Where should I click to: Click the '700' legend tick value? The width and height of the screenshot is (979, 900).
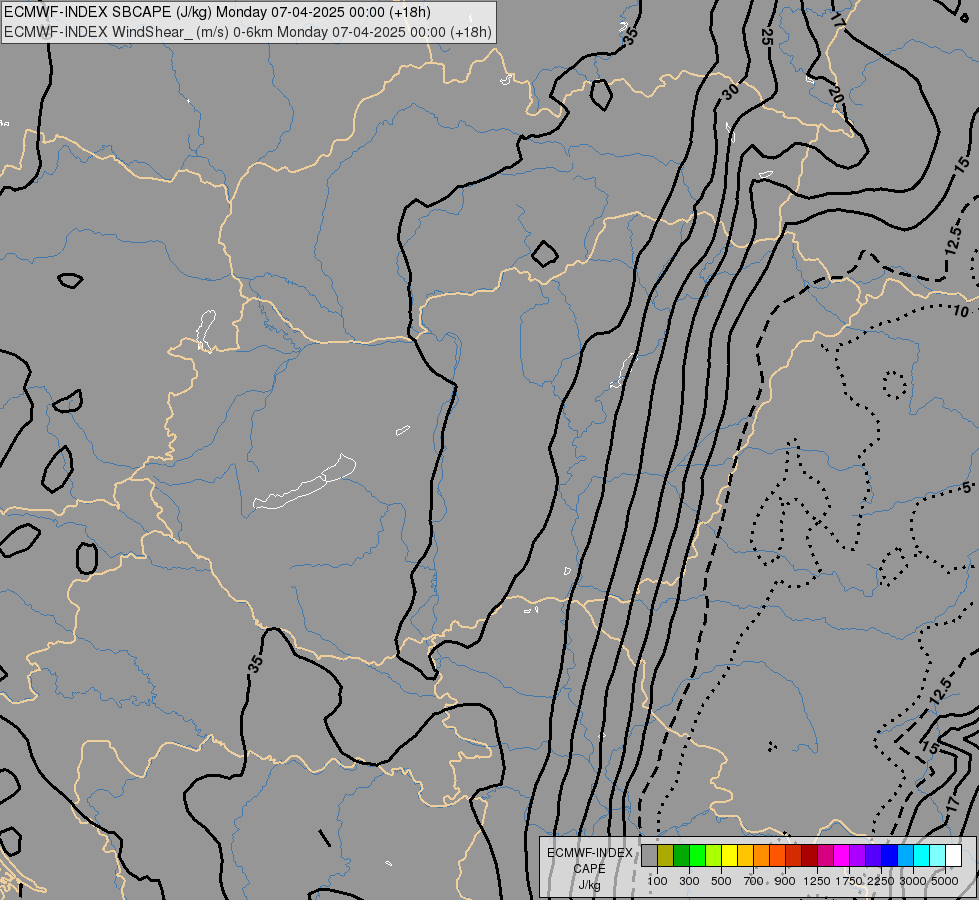pyautogui.click(x=754, y=881)
